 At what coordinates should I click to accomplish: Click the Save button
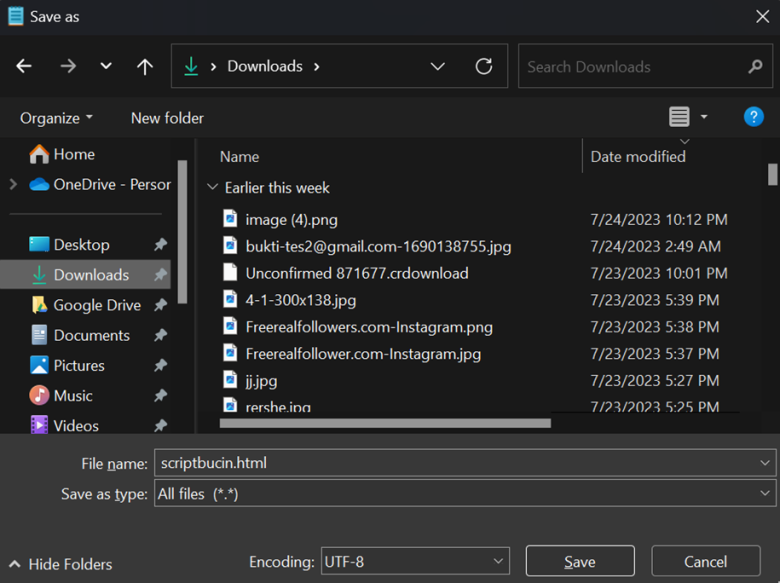[580, 562]
